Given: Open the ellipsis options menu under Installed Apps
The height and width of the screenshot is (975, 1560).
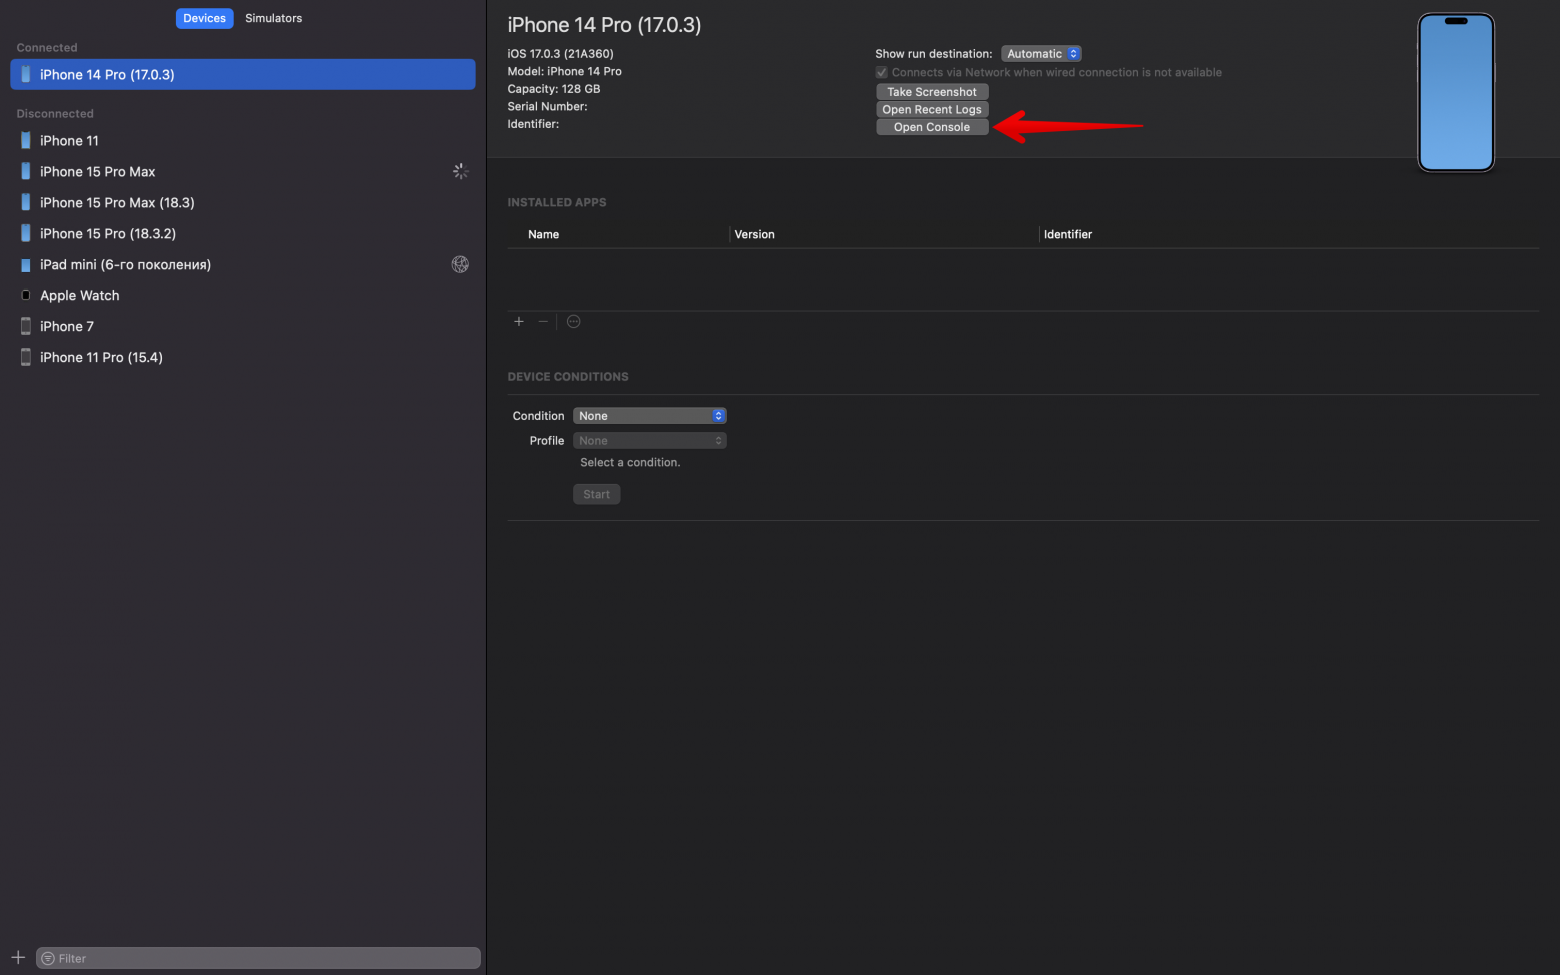Looking at the screenshot, I should pyautogui.click(x=573, y=321).
